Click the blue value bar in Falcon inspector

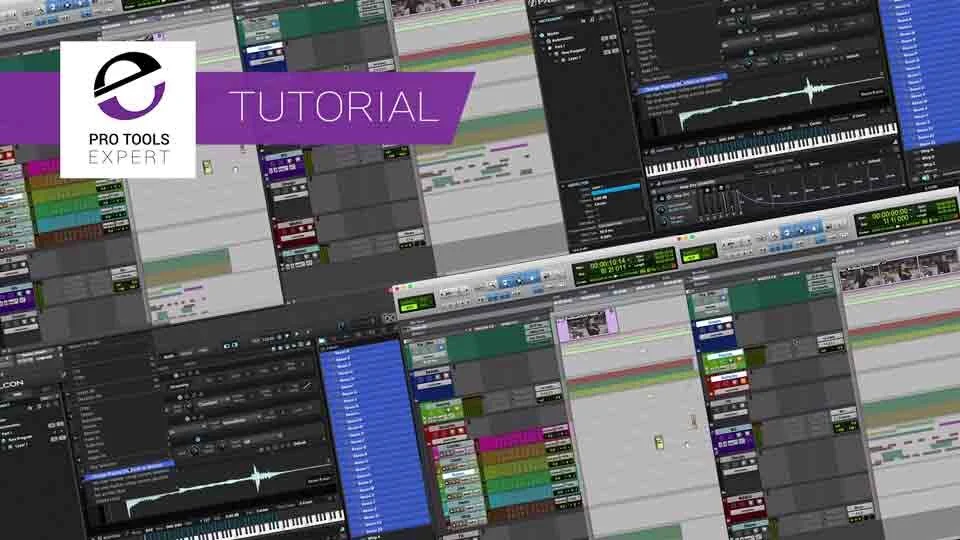(x=615, y=189)
